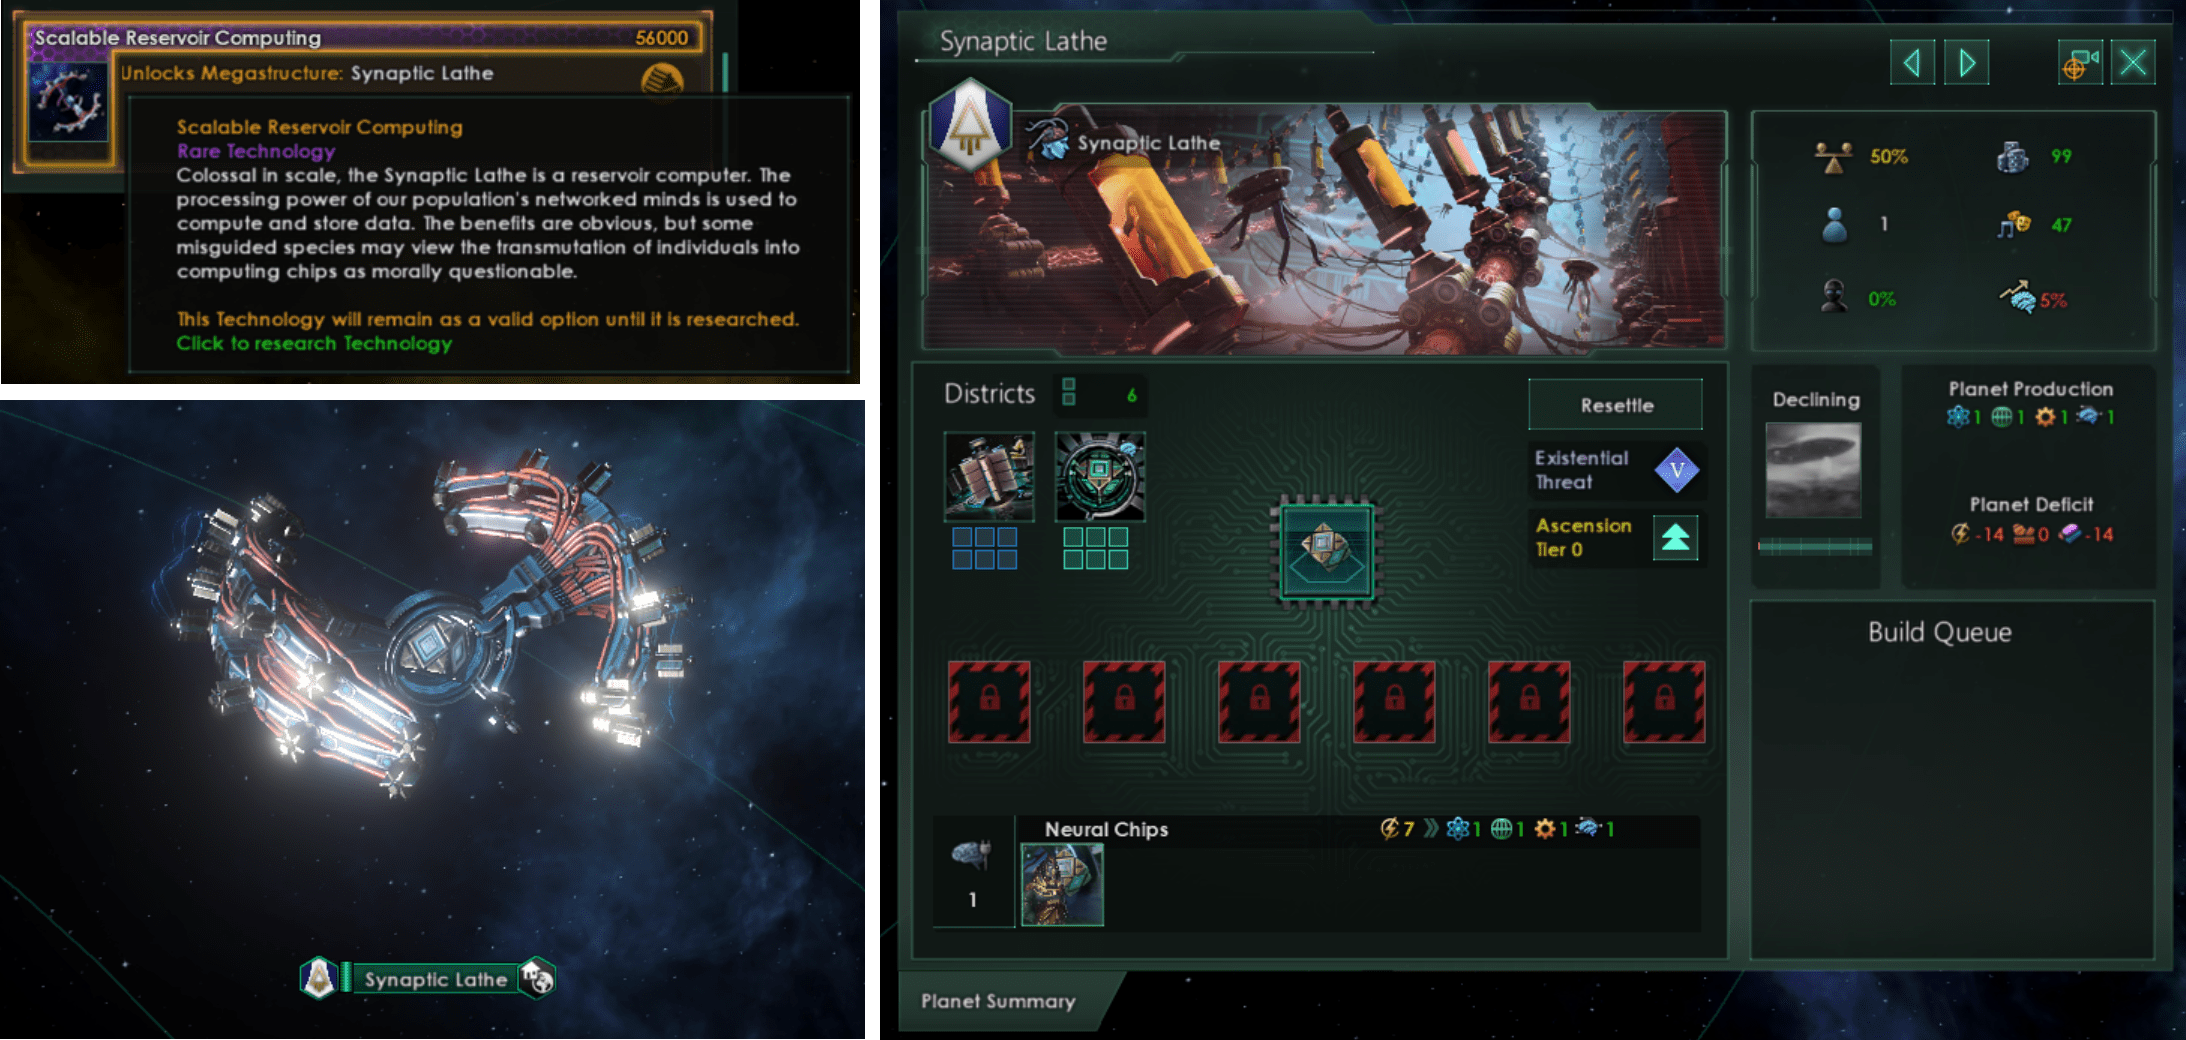The height and width of the screenshot is (1040, 2186).
Task: Open Existential Threat crisis level badge
Action: pyautogui.click(x=1677, y=470)
